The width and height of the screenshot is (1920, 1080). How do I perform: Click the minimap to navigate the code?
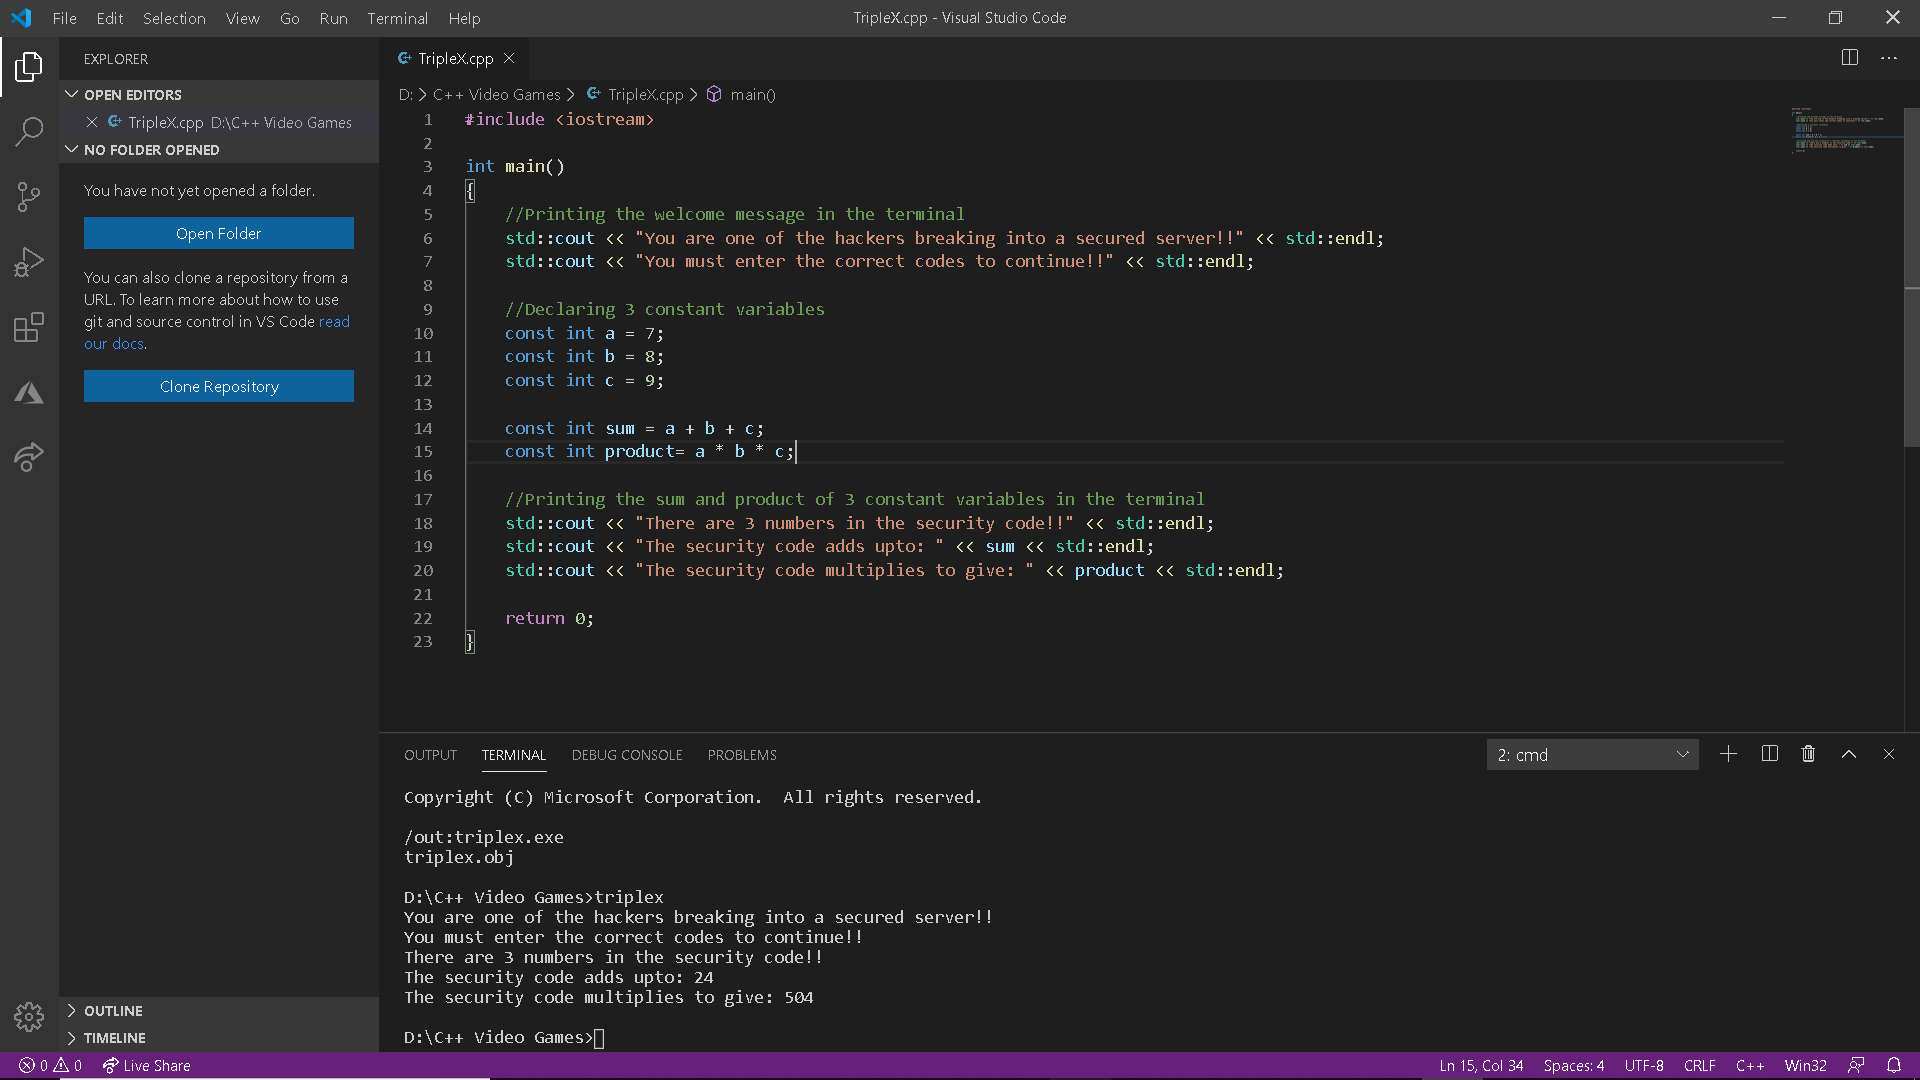(1843, 130)
